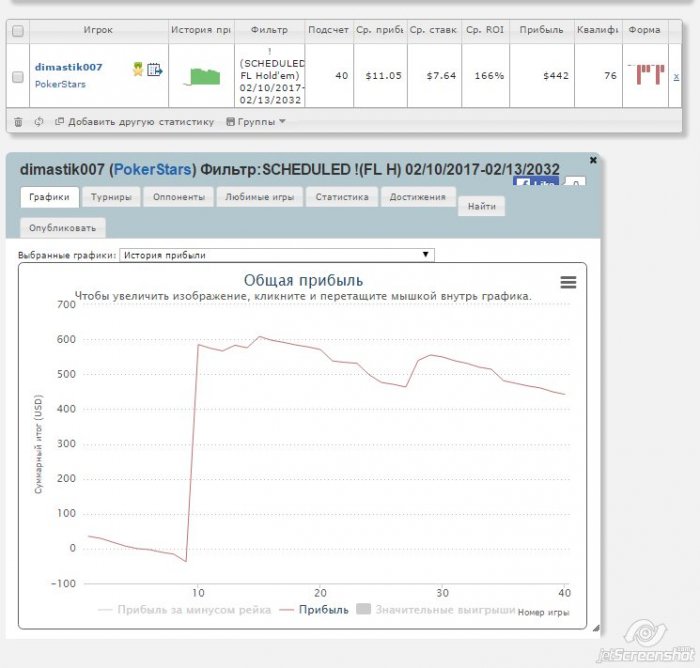Image resolution: width=700 pixels, height=668 pixels.
Task: Open the Выбранные графики dropdown
Action: 277,255
